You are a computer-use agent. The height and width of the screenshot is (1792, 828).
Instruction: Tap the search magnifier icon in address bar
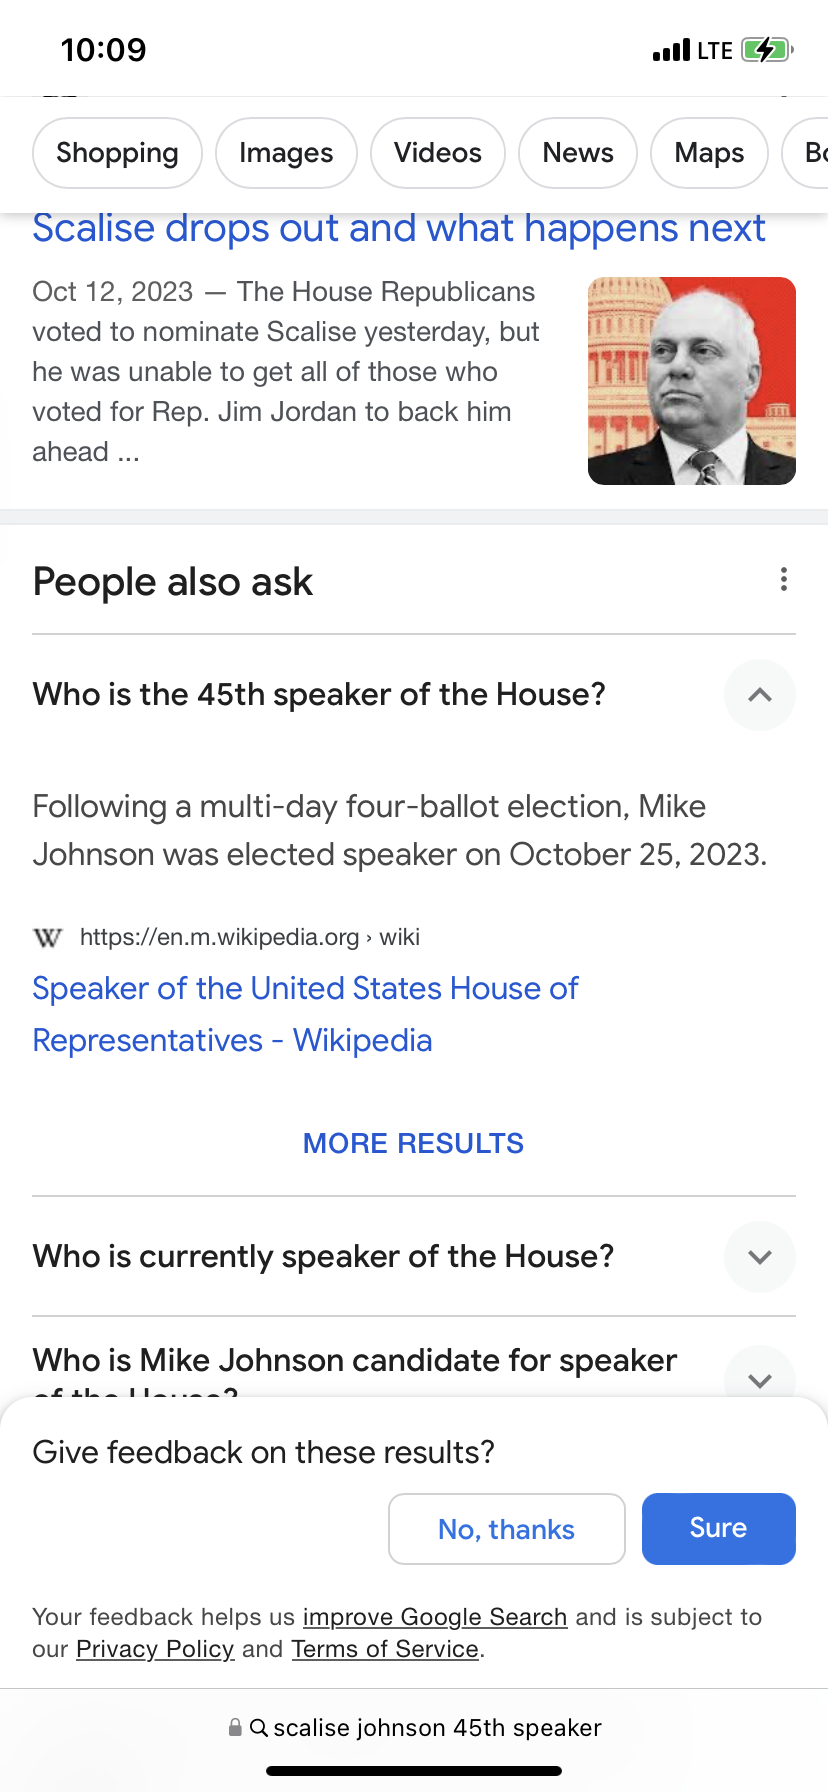(258, 1728)
